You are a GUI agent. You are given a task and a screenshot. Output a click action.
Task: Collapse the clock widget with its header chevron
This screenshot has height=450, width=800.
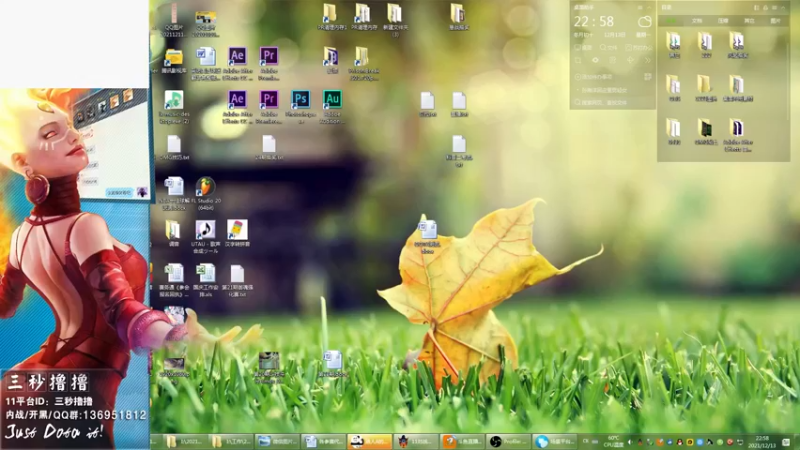pyautogui.click(x=648, y=7)
